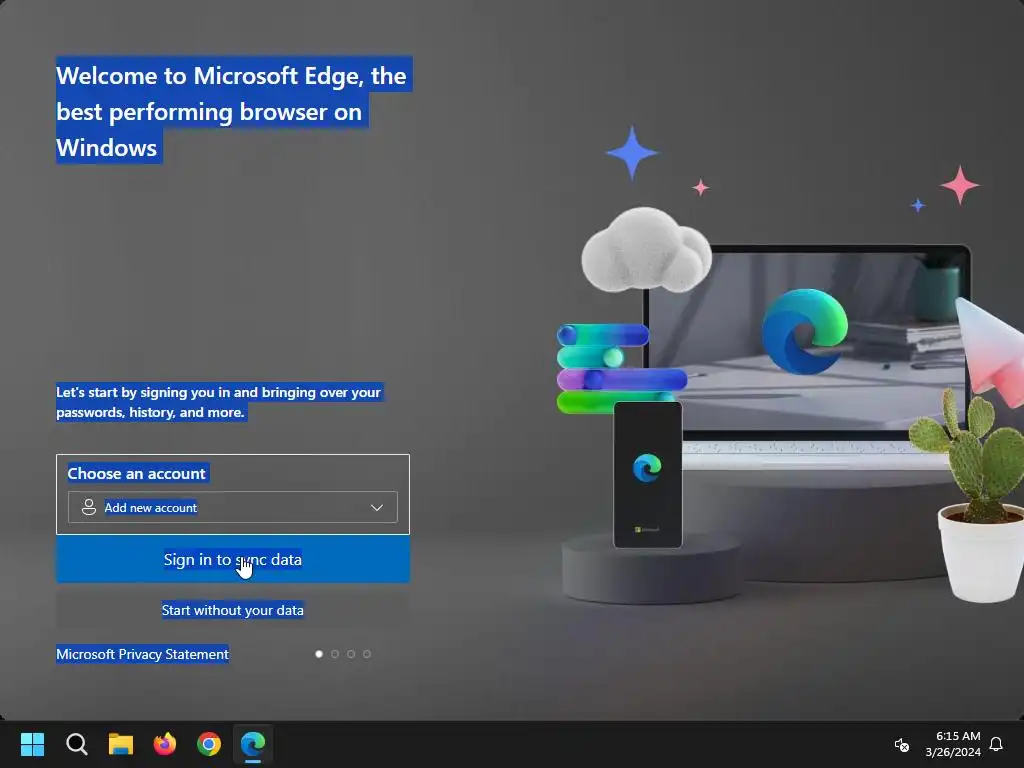Select Microsoft Edge taskbar icon
The height and width of the screenshot is (768, 1024).
tap(253, 744)
